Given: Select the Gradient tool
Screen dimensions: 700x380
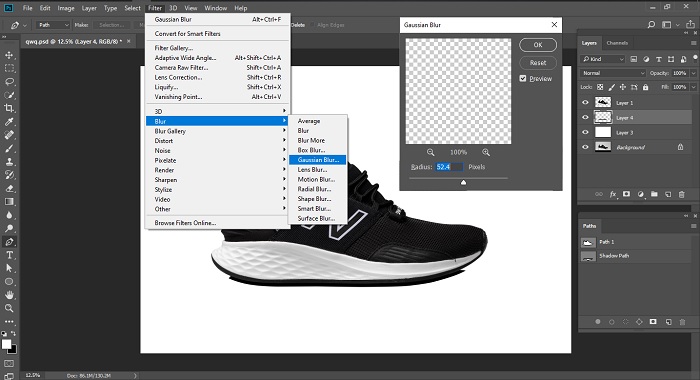Looking at the screenshot, I should 9,202.
